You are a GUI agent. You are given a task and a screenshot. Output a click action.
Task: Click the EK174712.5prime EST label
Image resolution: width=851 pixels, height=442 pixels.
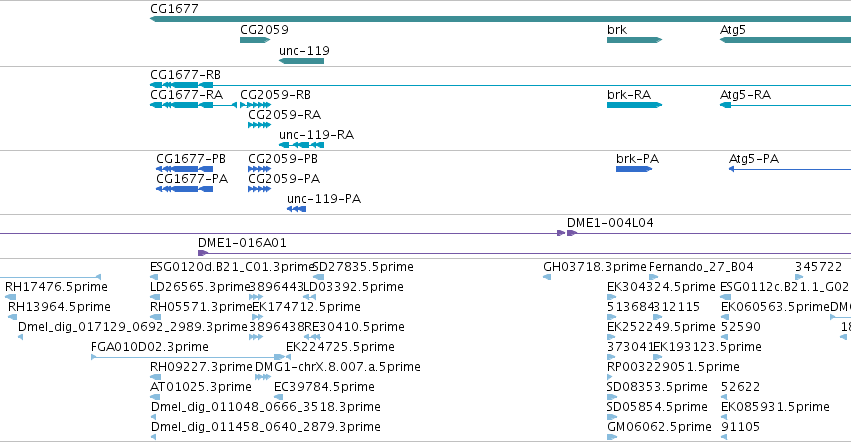coord(307,307)
